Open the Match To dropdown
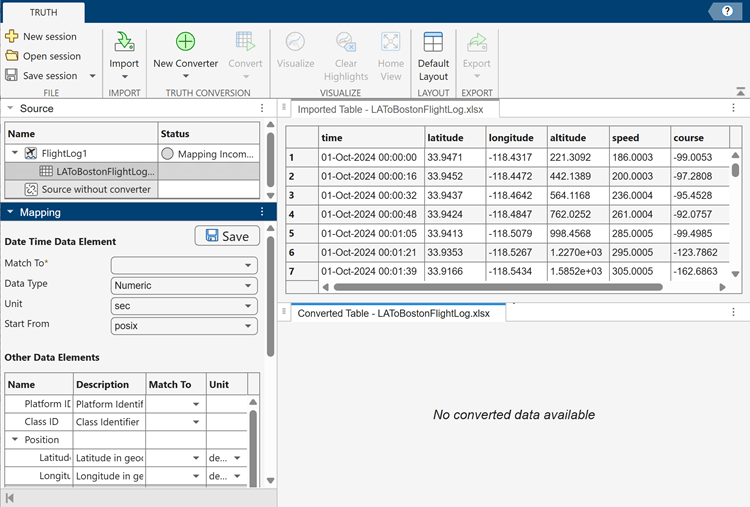The width and height of the screenshot is (750, 507). (184, 265)
